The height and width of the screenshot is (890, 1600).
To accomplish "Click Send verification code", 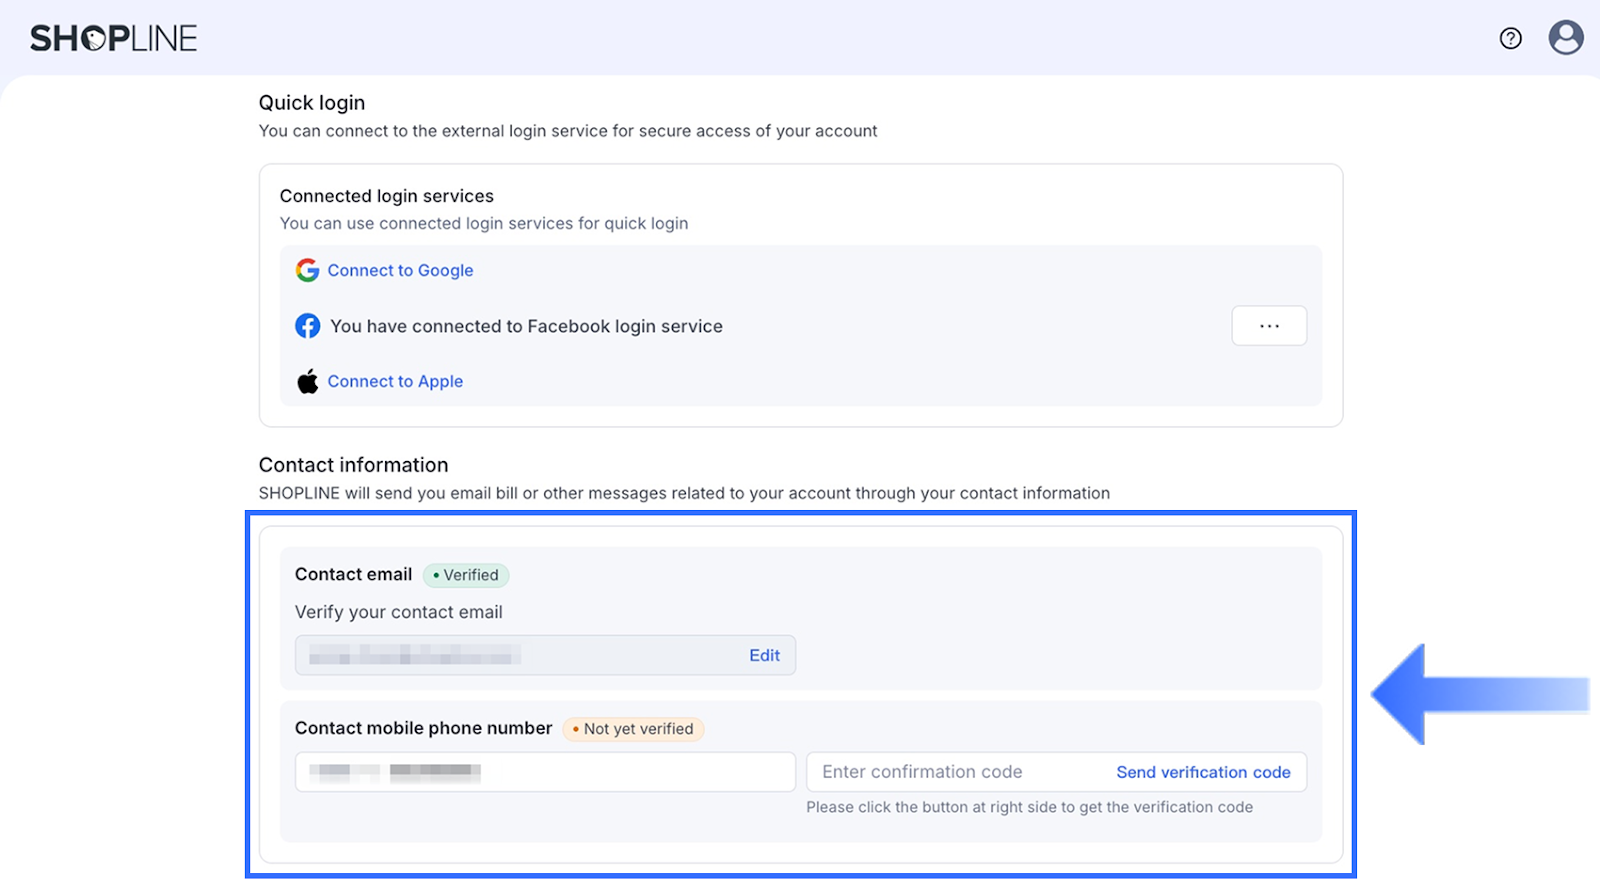I will [x=1203, y=772].
